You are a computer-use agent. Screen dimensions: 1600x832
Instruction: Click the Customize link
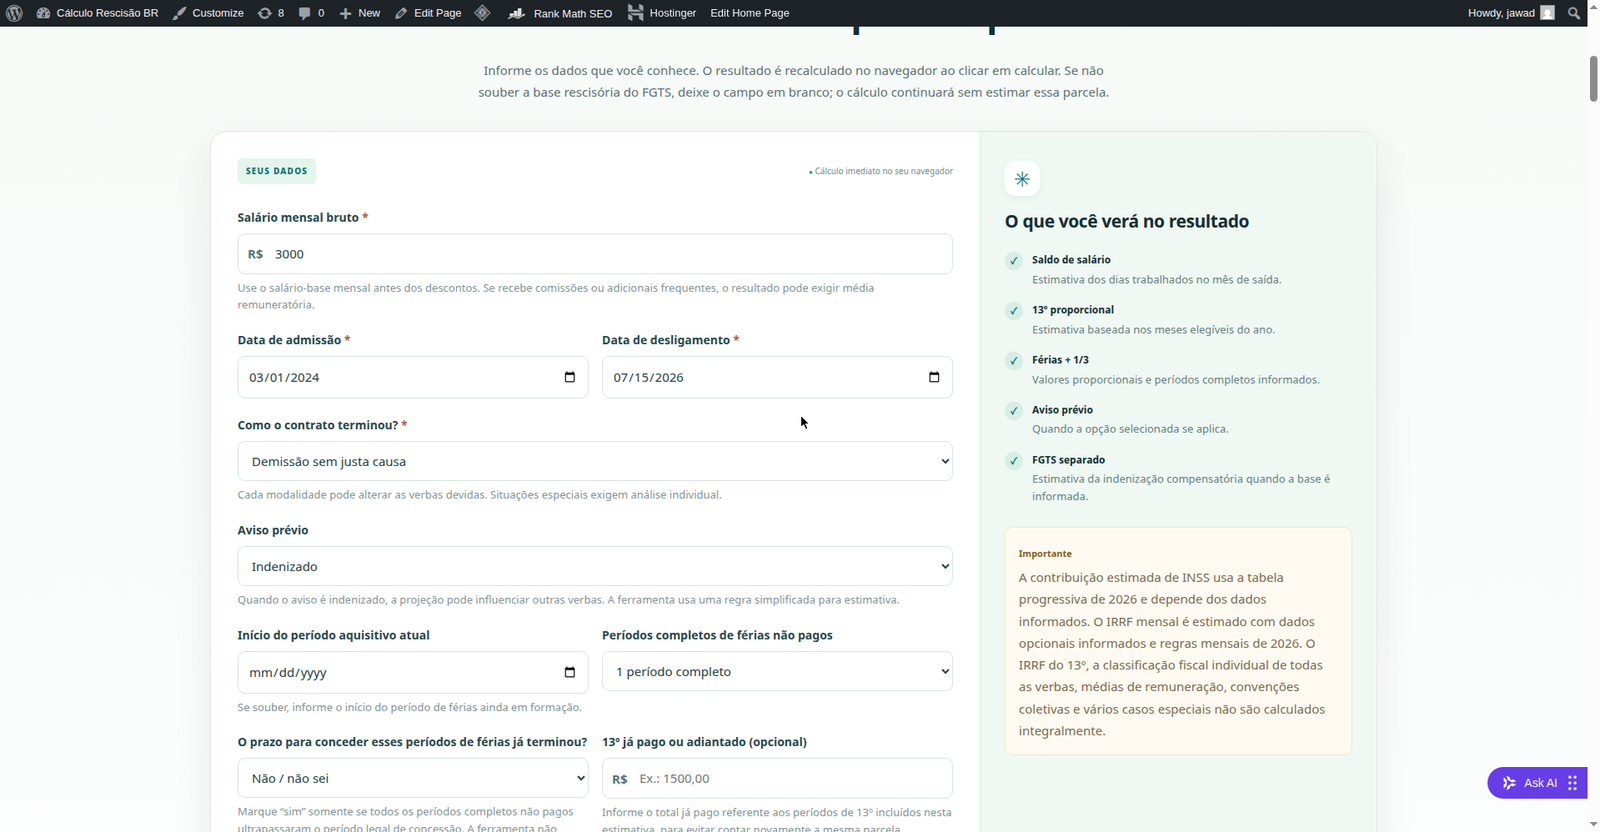point(208,13)
